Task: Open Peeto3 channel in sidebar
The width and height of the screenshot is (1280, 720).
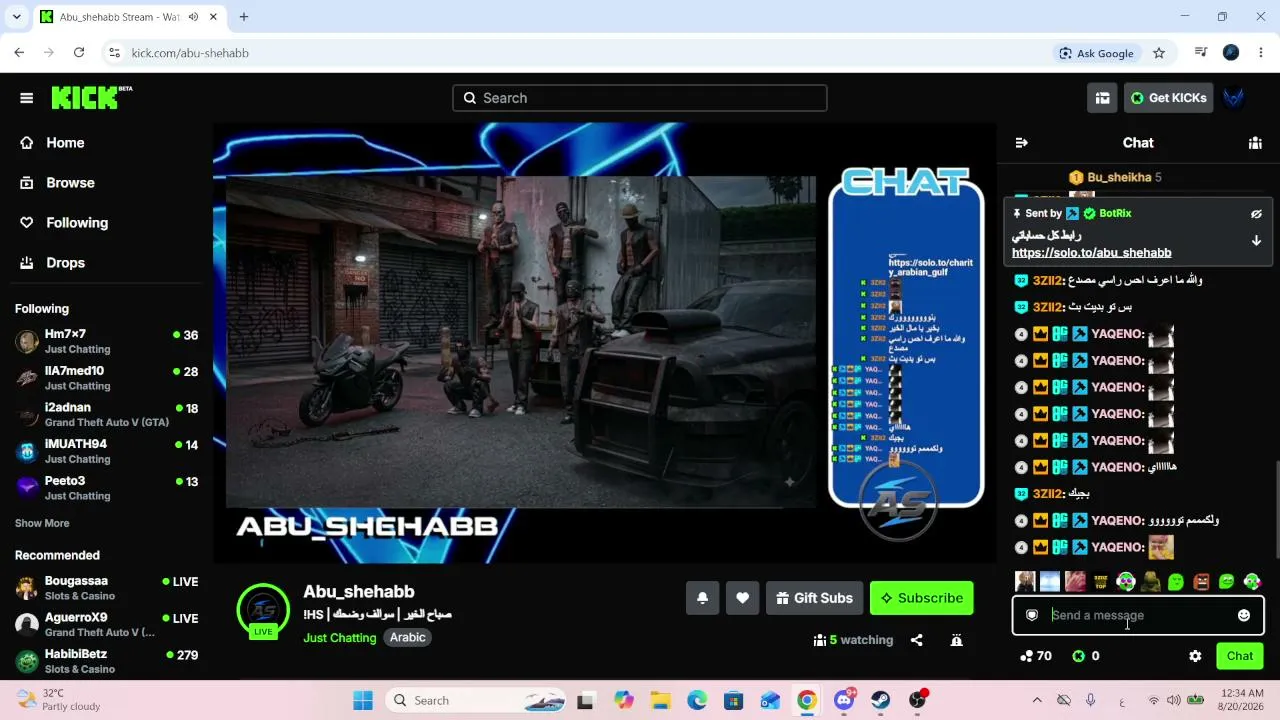Action: click(107, 488)
